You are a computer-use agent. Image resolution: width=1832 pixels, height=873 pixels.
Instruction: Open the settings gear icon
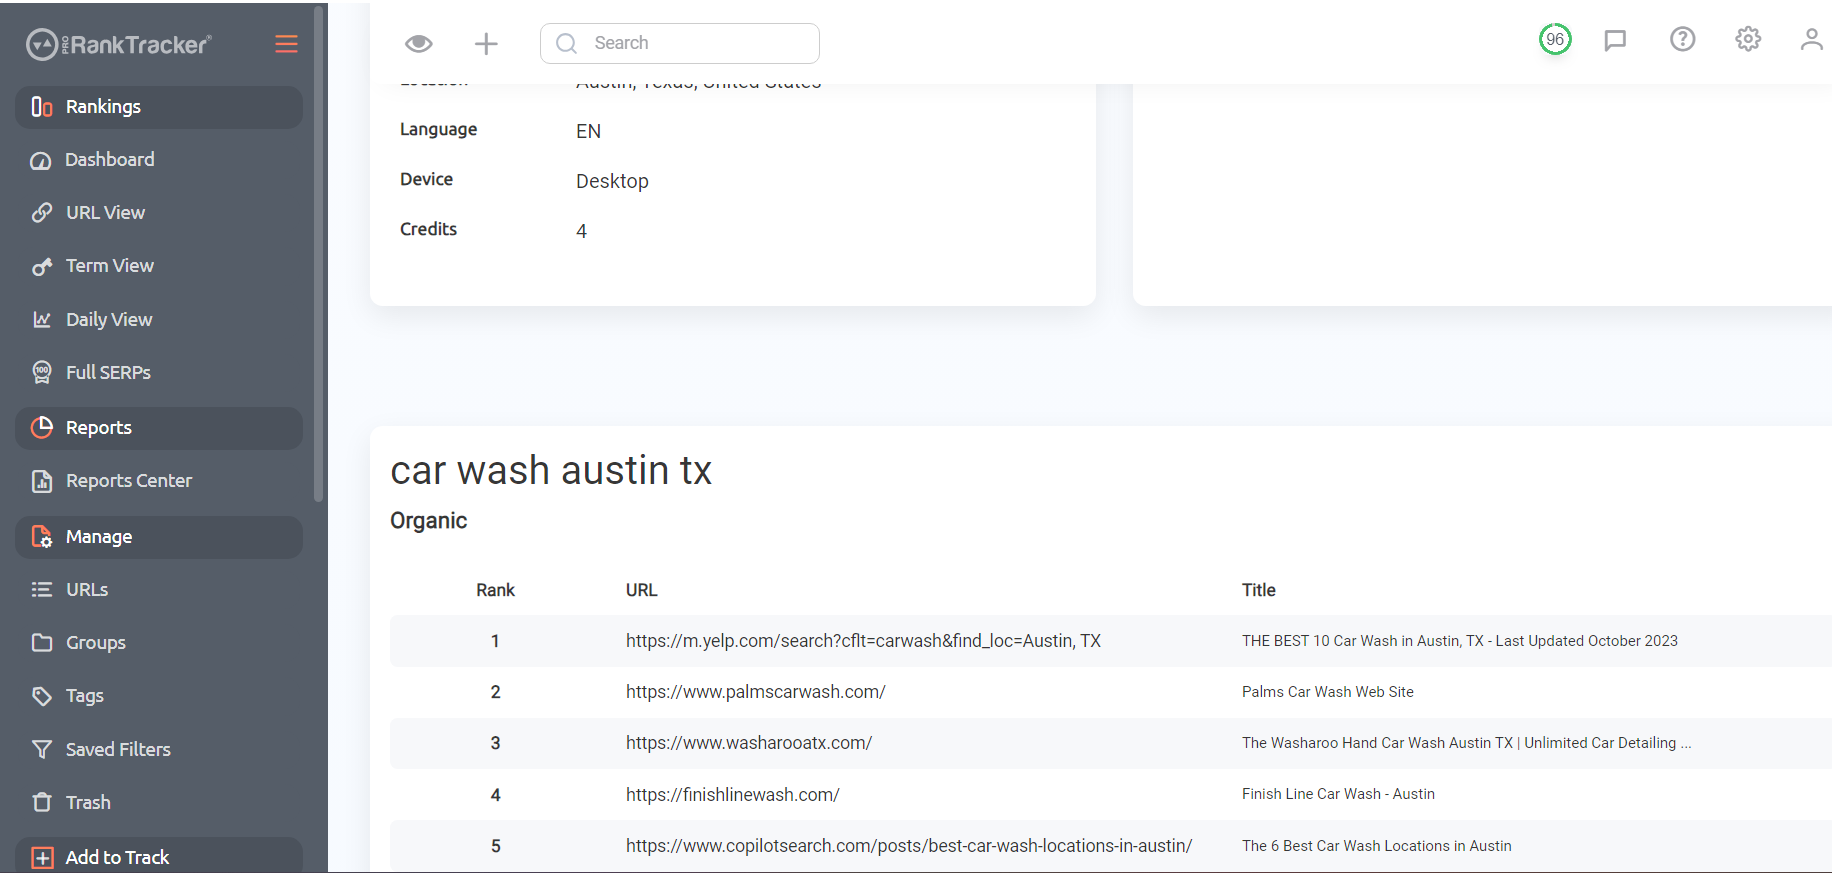(1748, 39)
